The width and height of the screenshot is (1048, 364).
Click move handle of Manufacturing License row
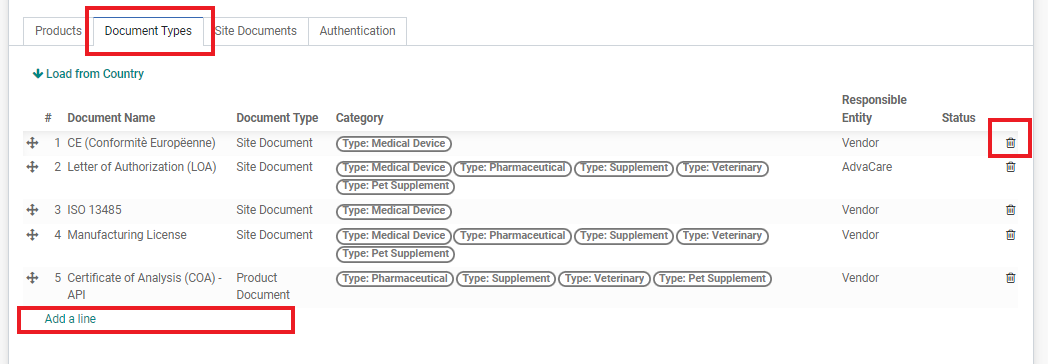point(31,234)
